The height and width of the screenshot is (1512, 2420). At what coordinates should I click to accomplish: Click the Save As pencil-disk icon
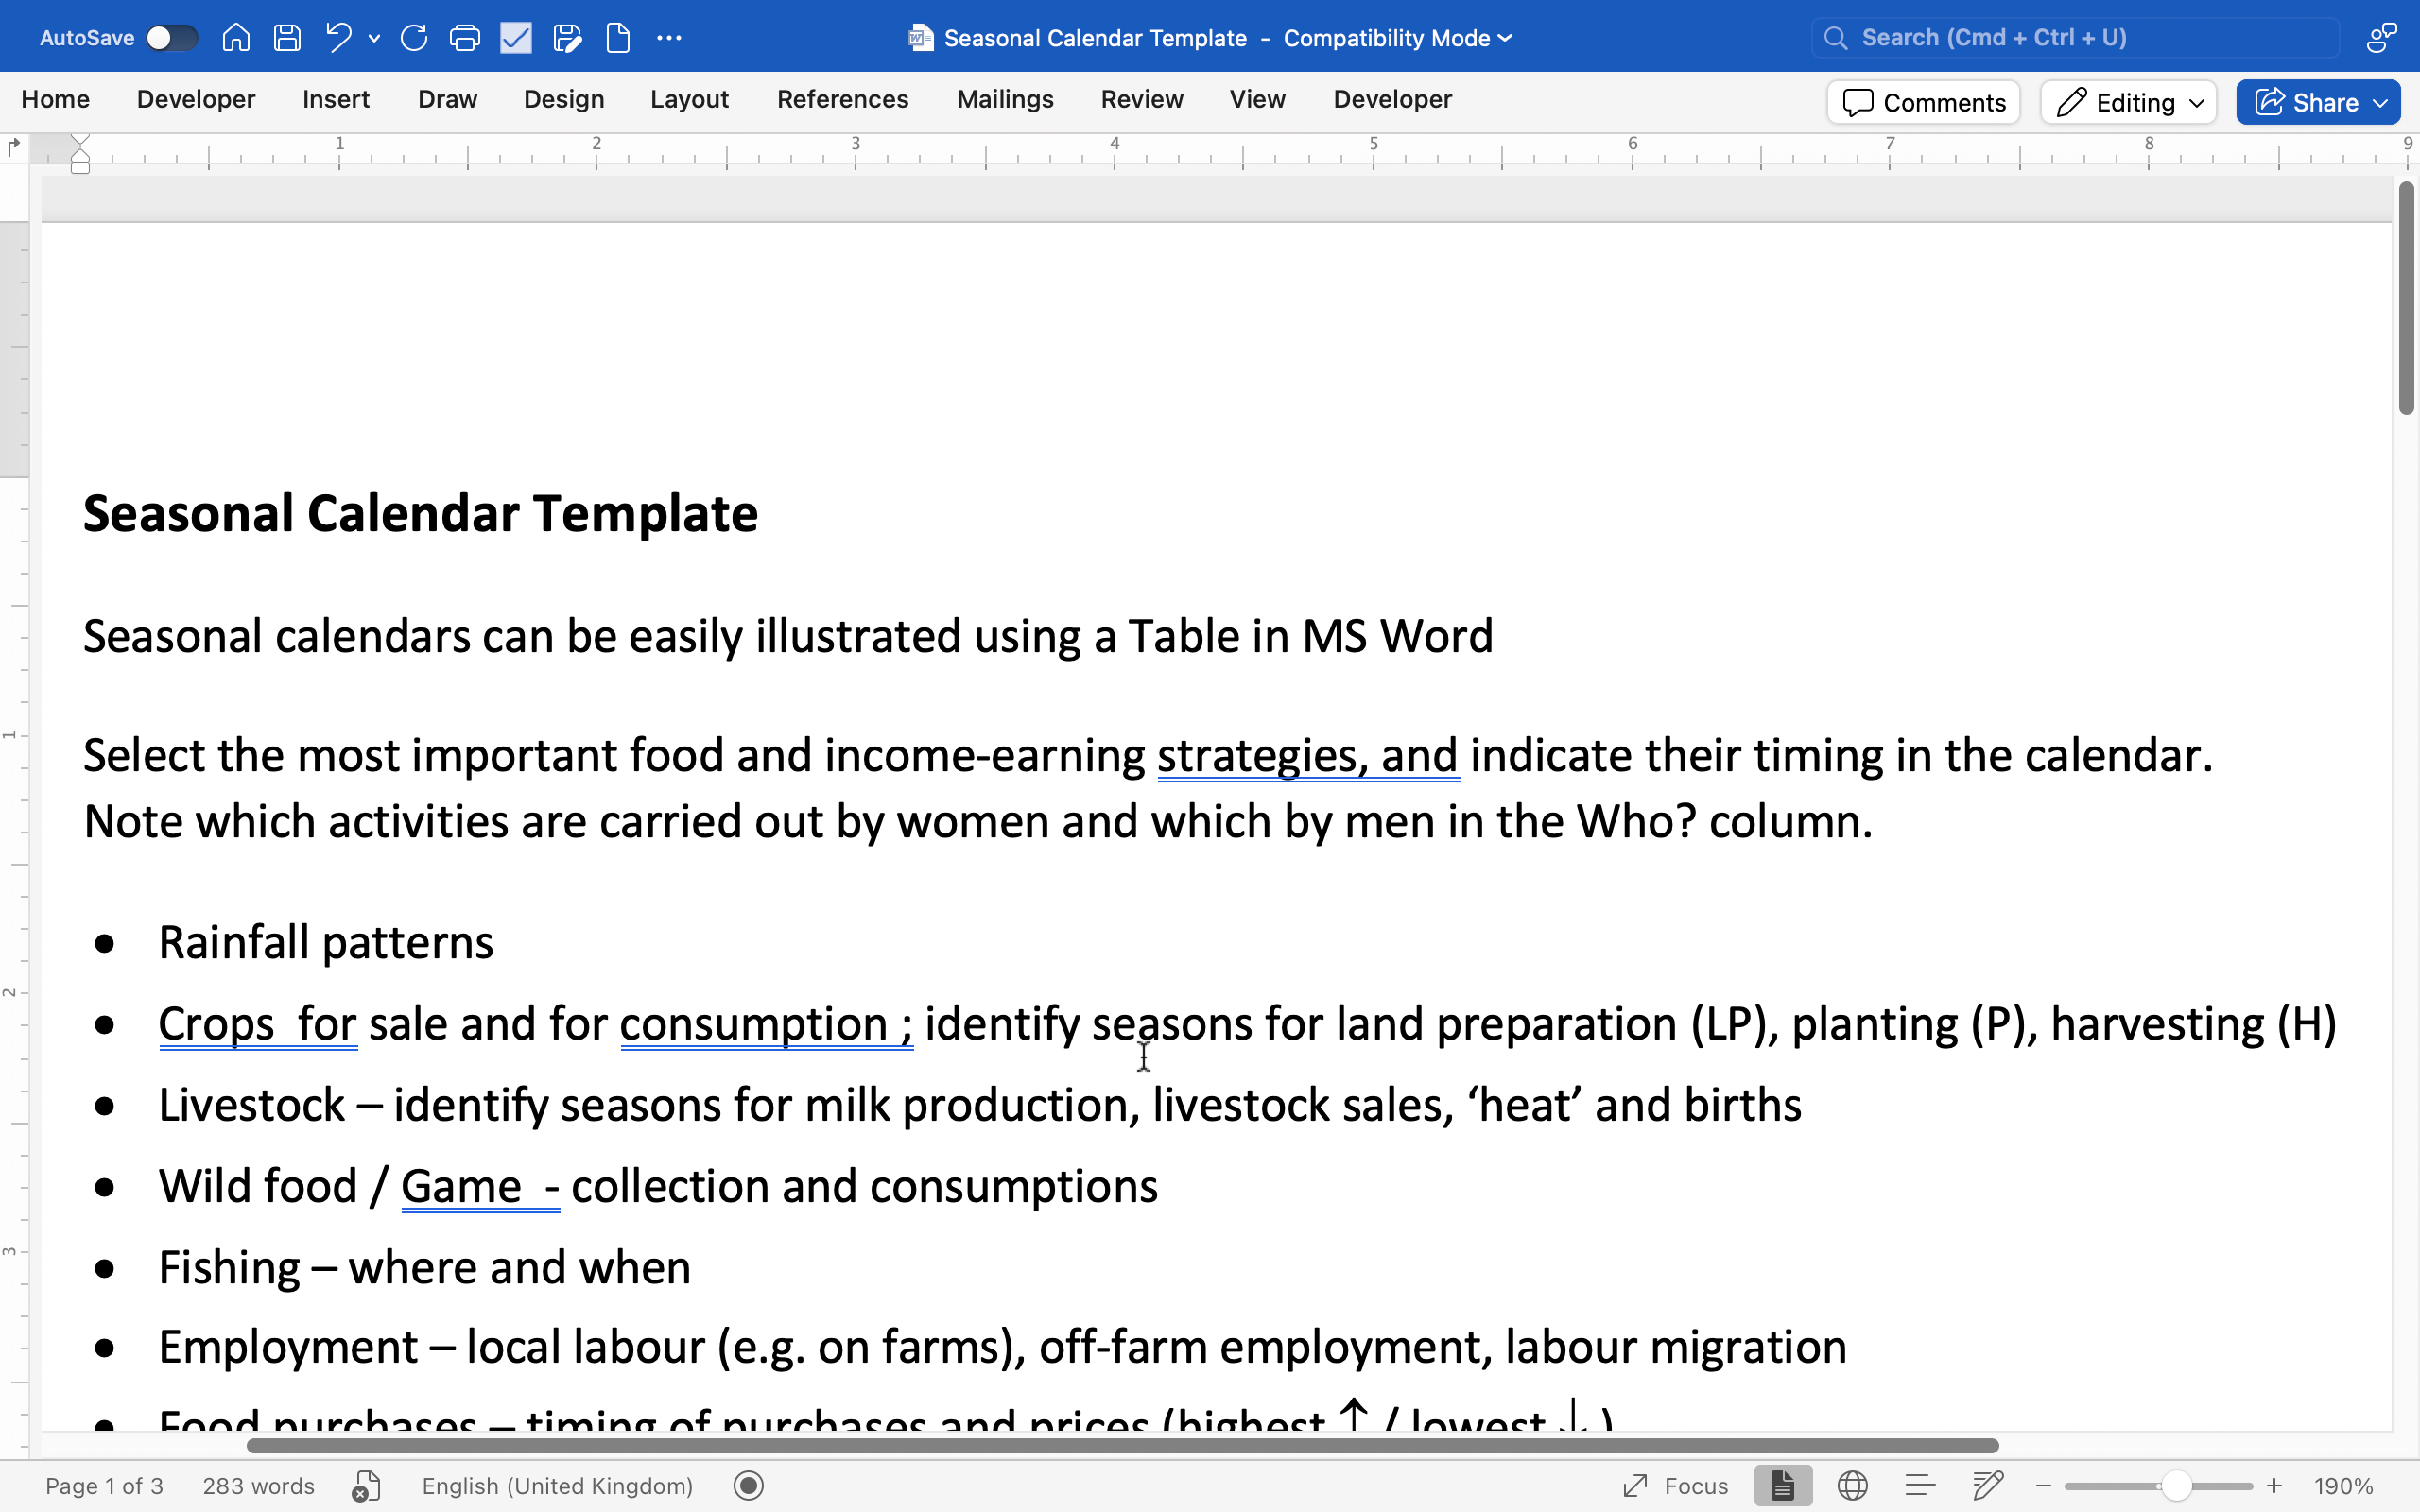(567, 38)
